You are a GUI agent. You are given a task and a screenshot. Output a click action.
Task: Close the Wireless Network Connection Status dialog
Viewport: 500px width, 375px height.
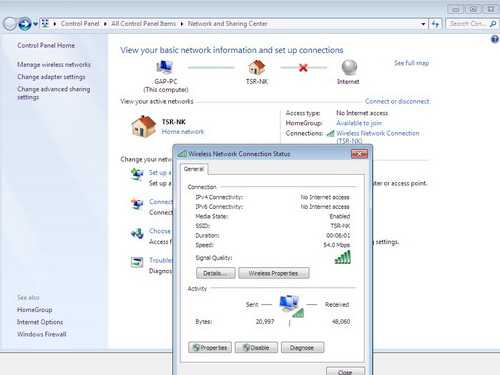pyautogui.click(x=359, y=154)
